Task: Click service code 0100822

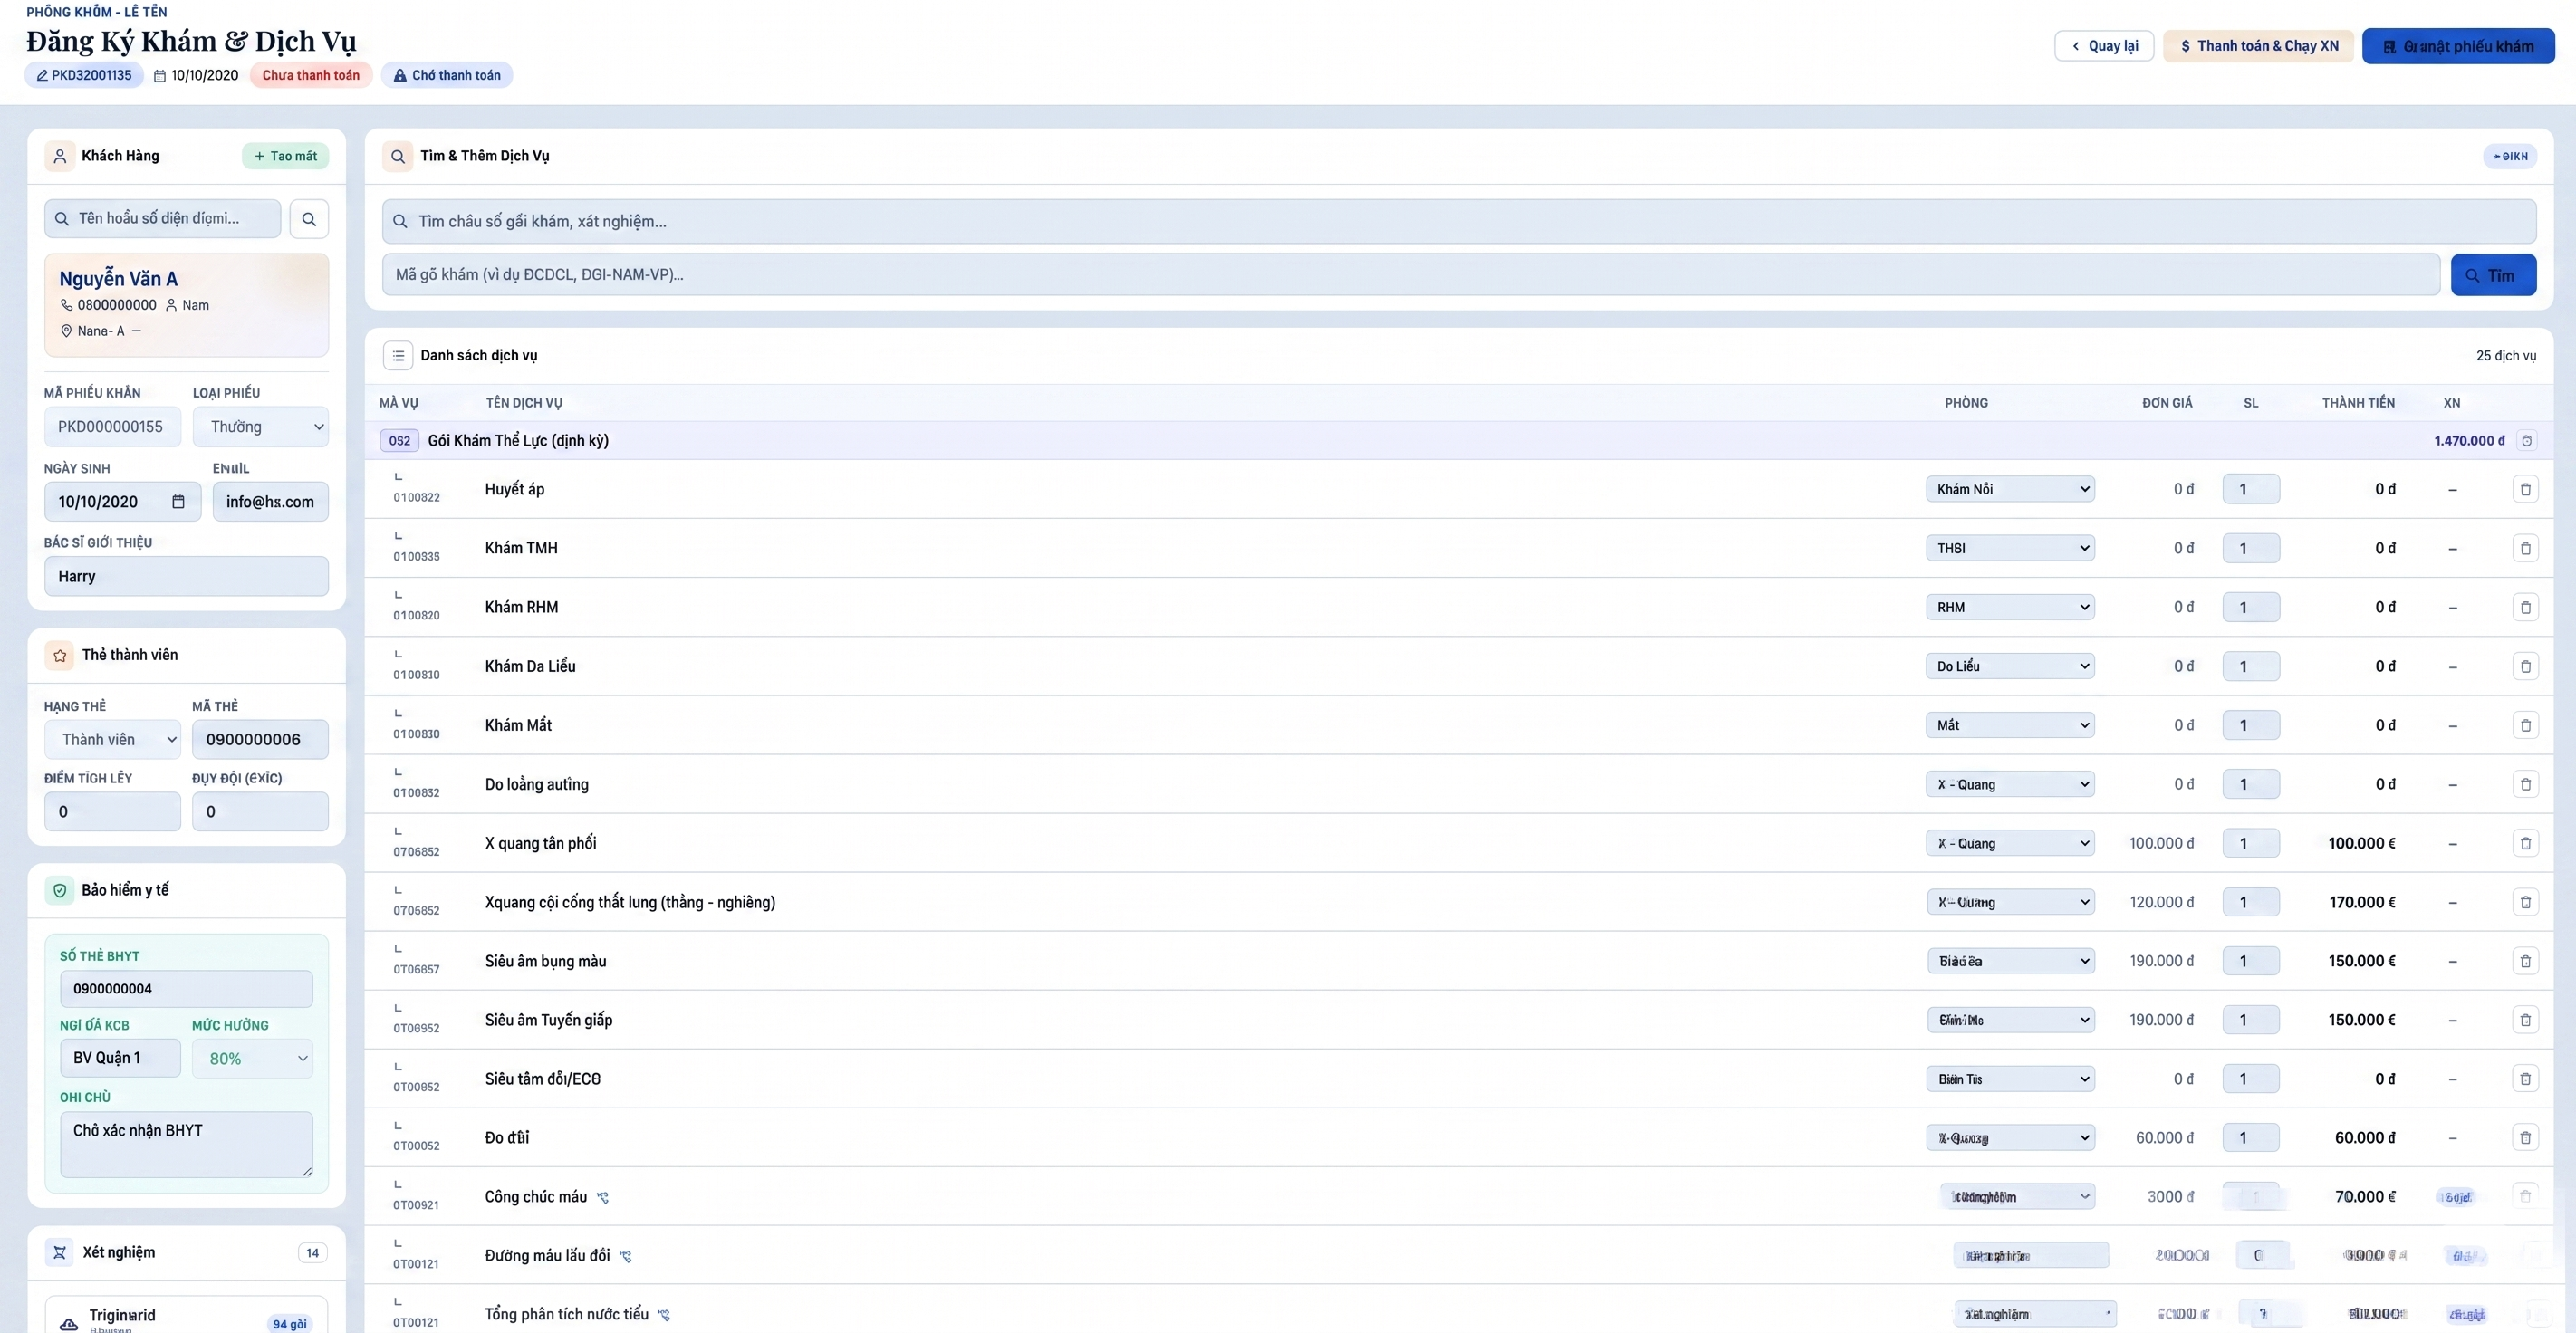Action: [416, 498]
